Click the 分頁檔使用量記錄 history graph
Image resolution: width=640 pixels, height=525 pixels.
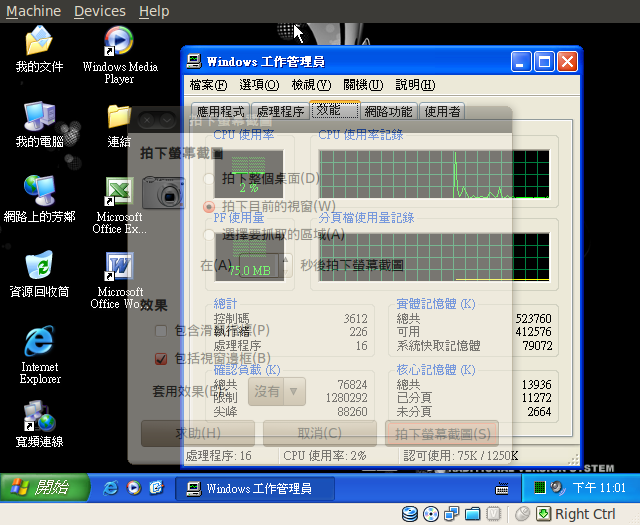434,257
